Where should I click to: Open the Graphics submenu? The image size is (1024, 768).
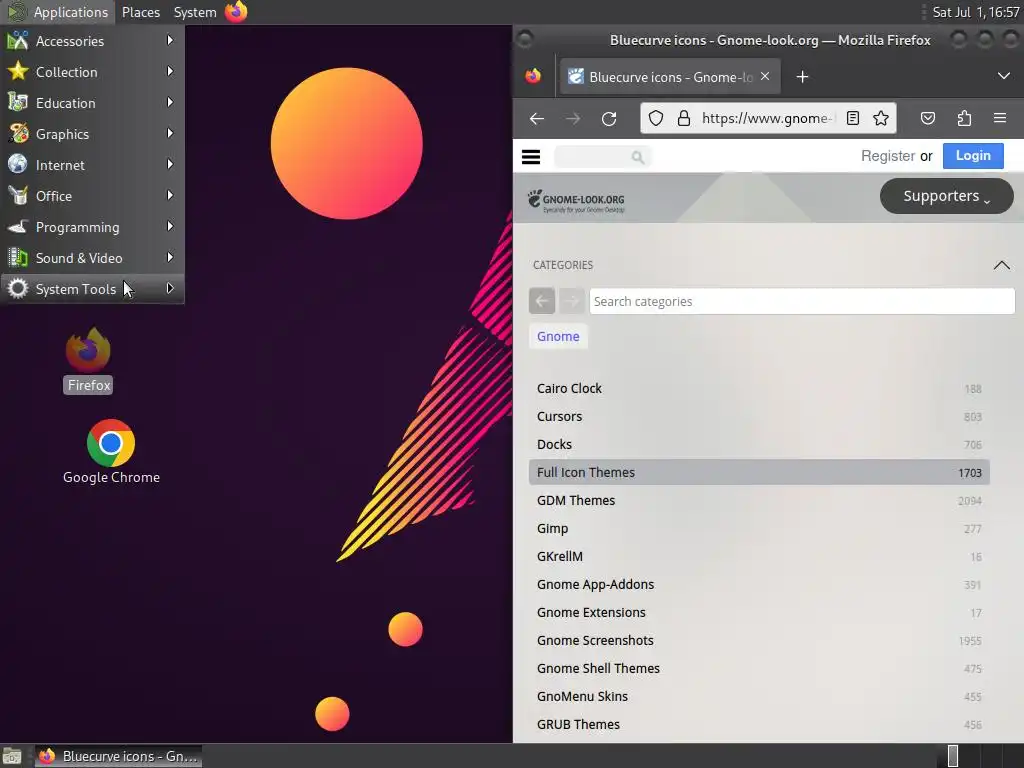tap(92, 134)
